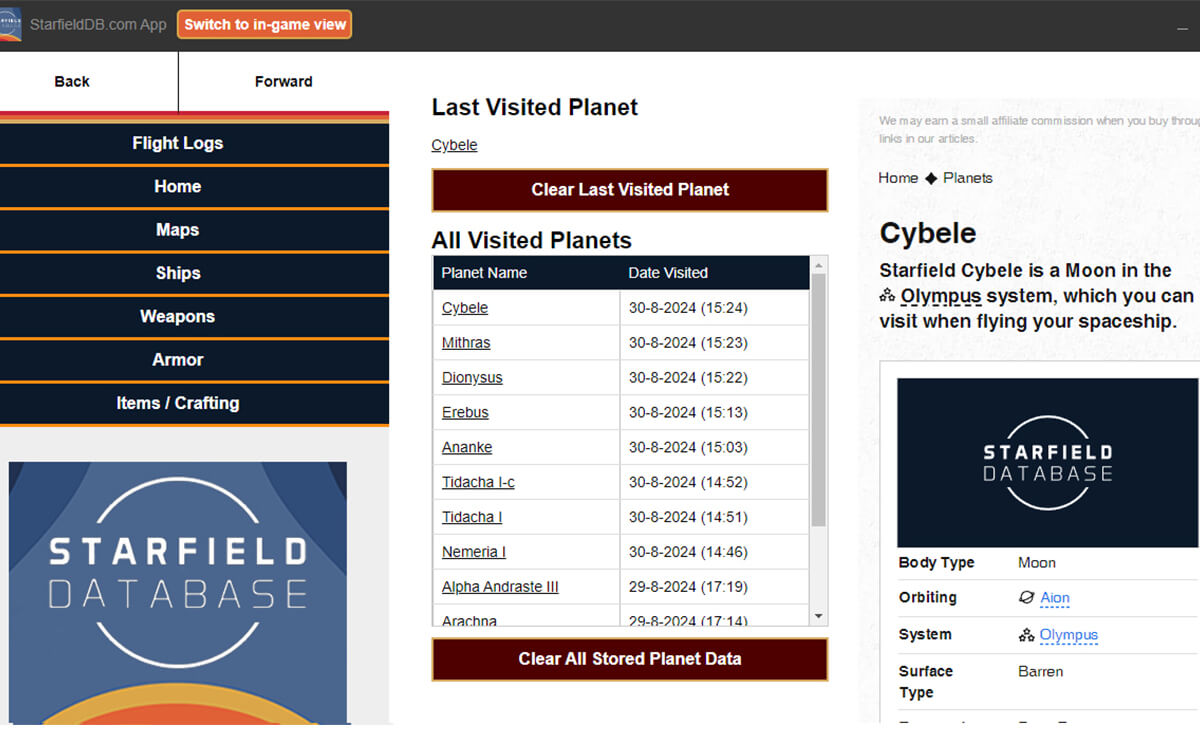Open the Aion orbiting link
This screenshot has height=750, width=1200.
click(x=1055, y=598)
